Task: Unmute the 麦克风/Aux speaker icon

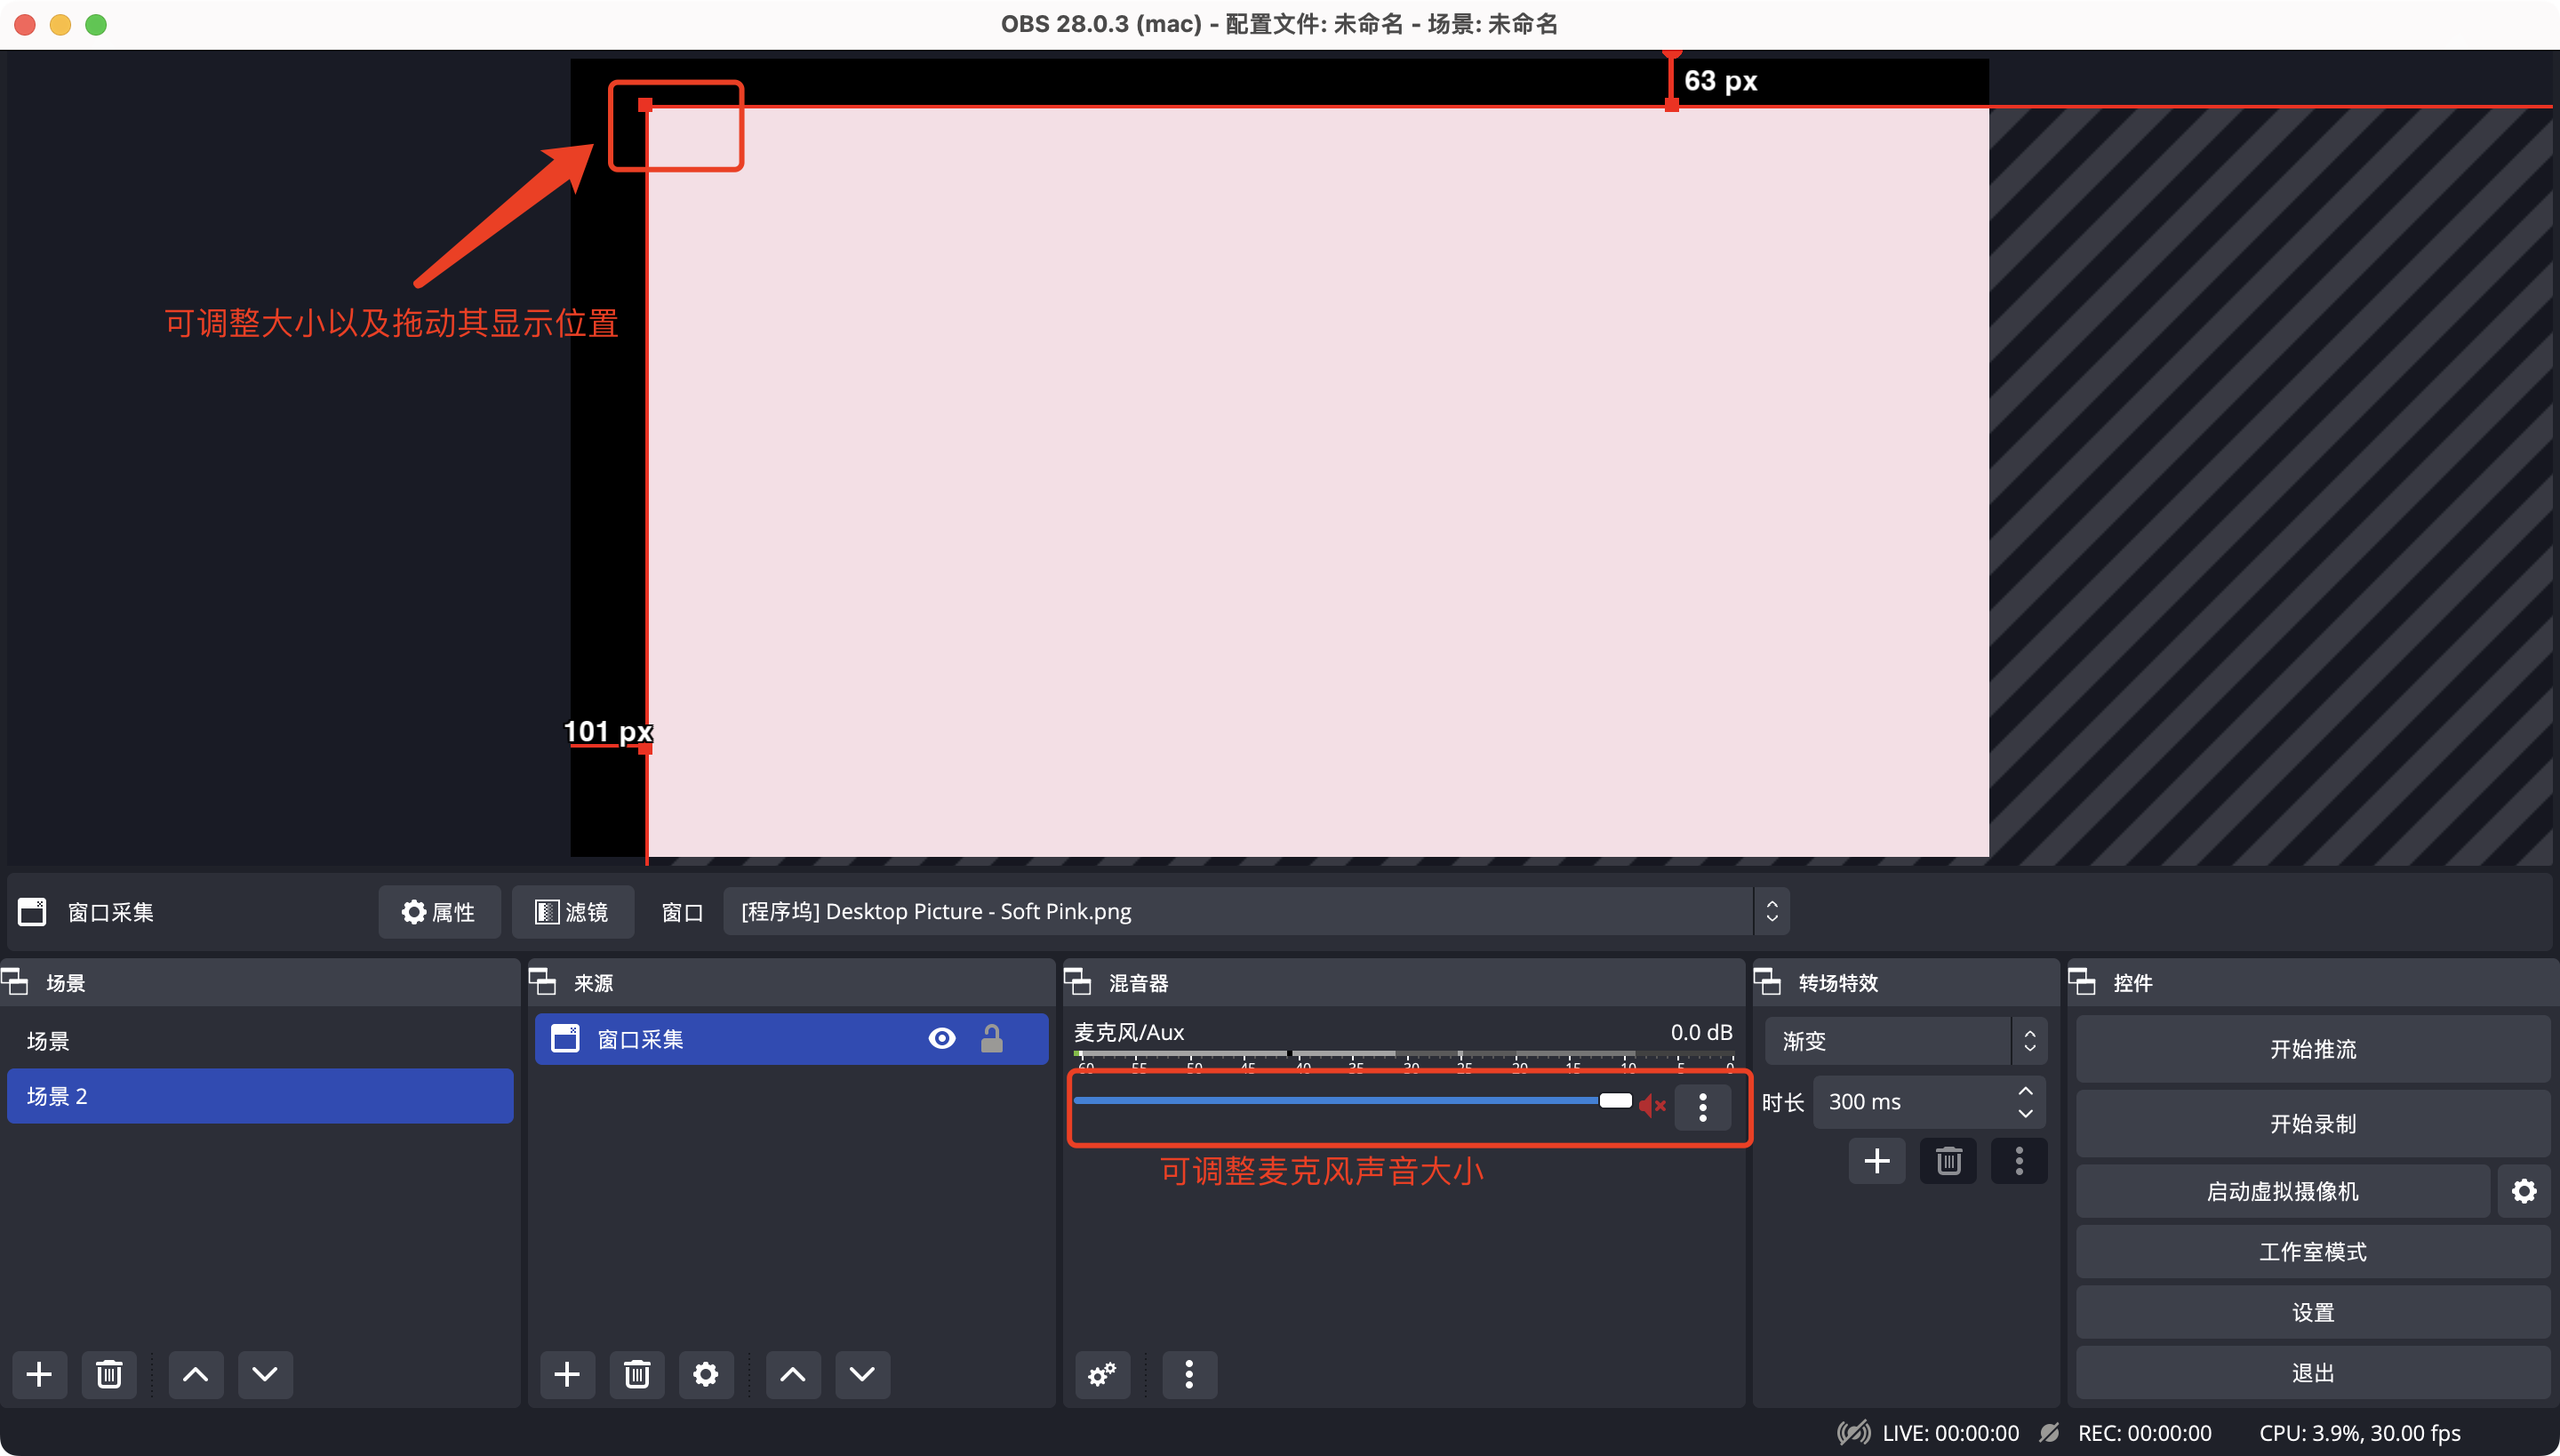Action: point(1652,1105)
